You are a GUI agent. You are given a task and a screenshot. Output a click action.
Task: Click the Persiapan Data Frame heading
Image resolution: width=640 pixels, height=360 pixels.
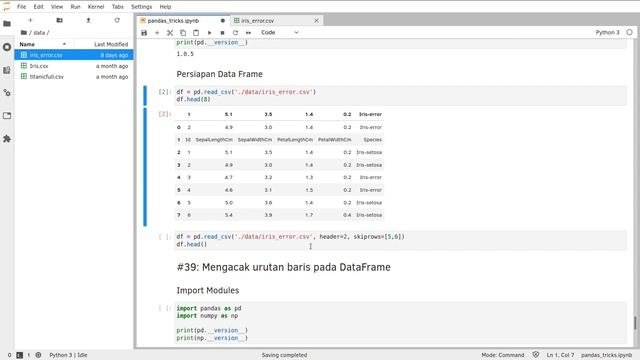click(x=220, y=74)
